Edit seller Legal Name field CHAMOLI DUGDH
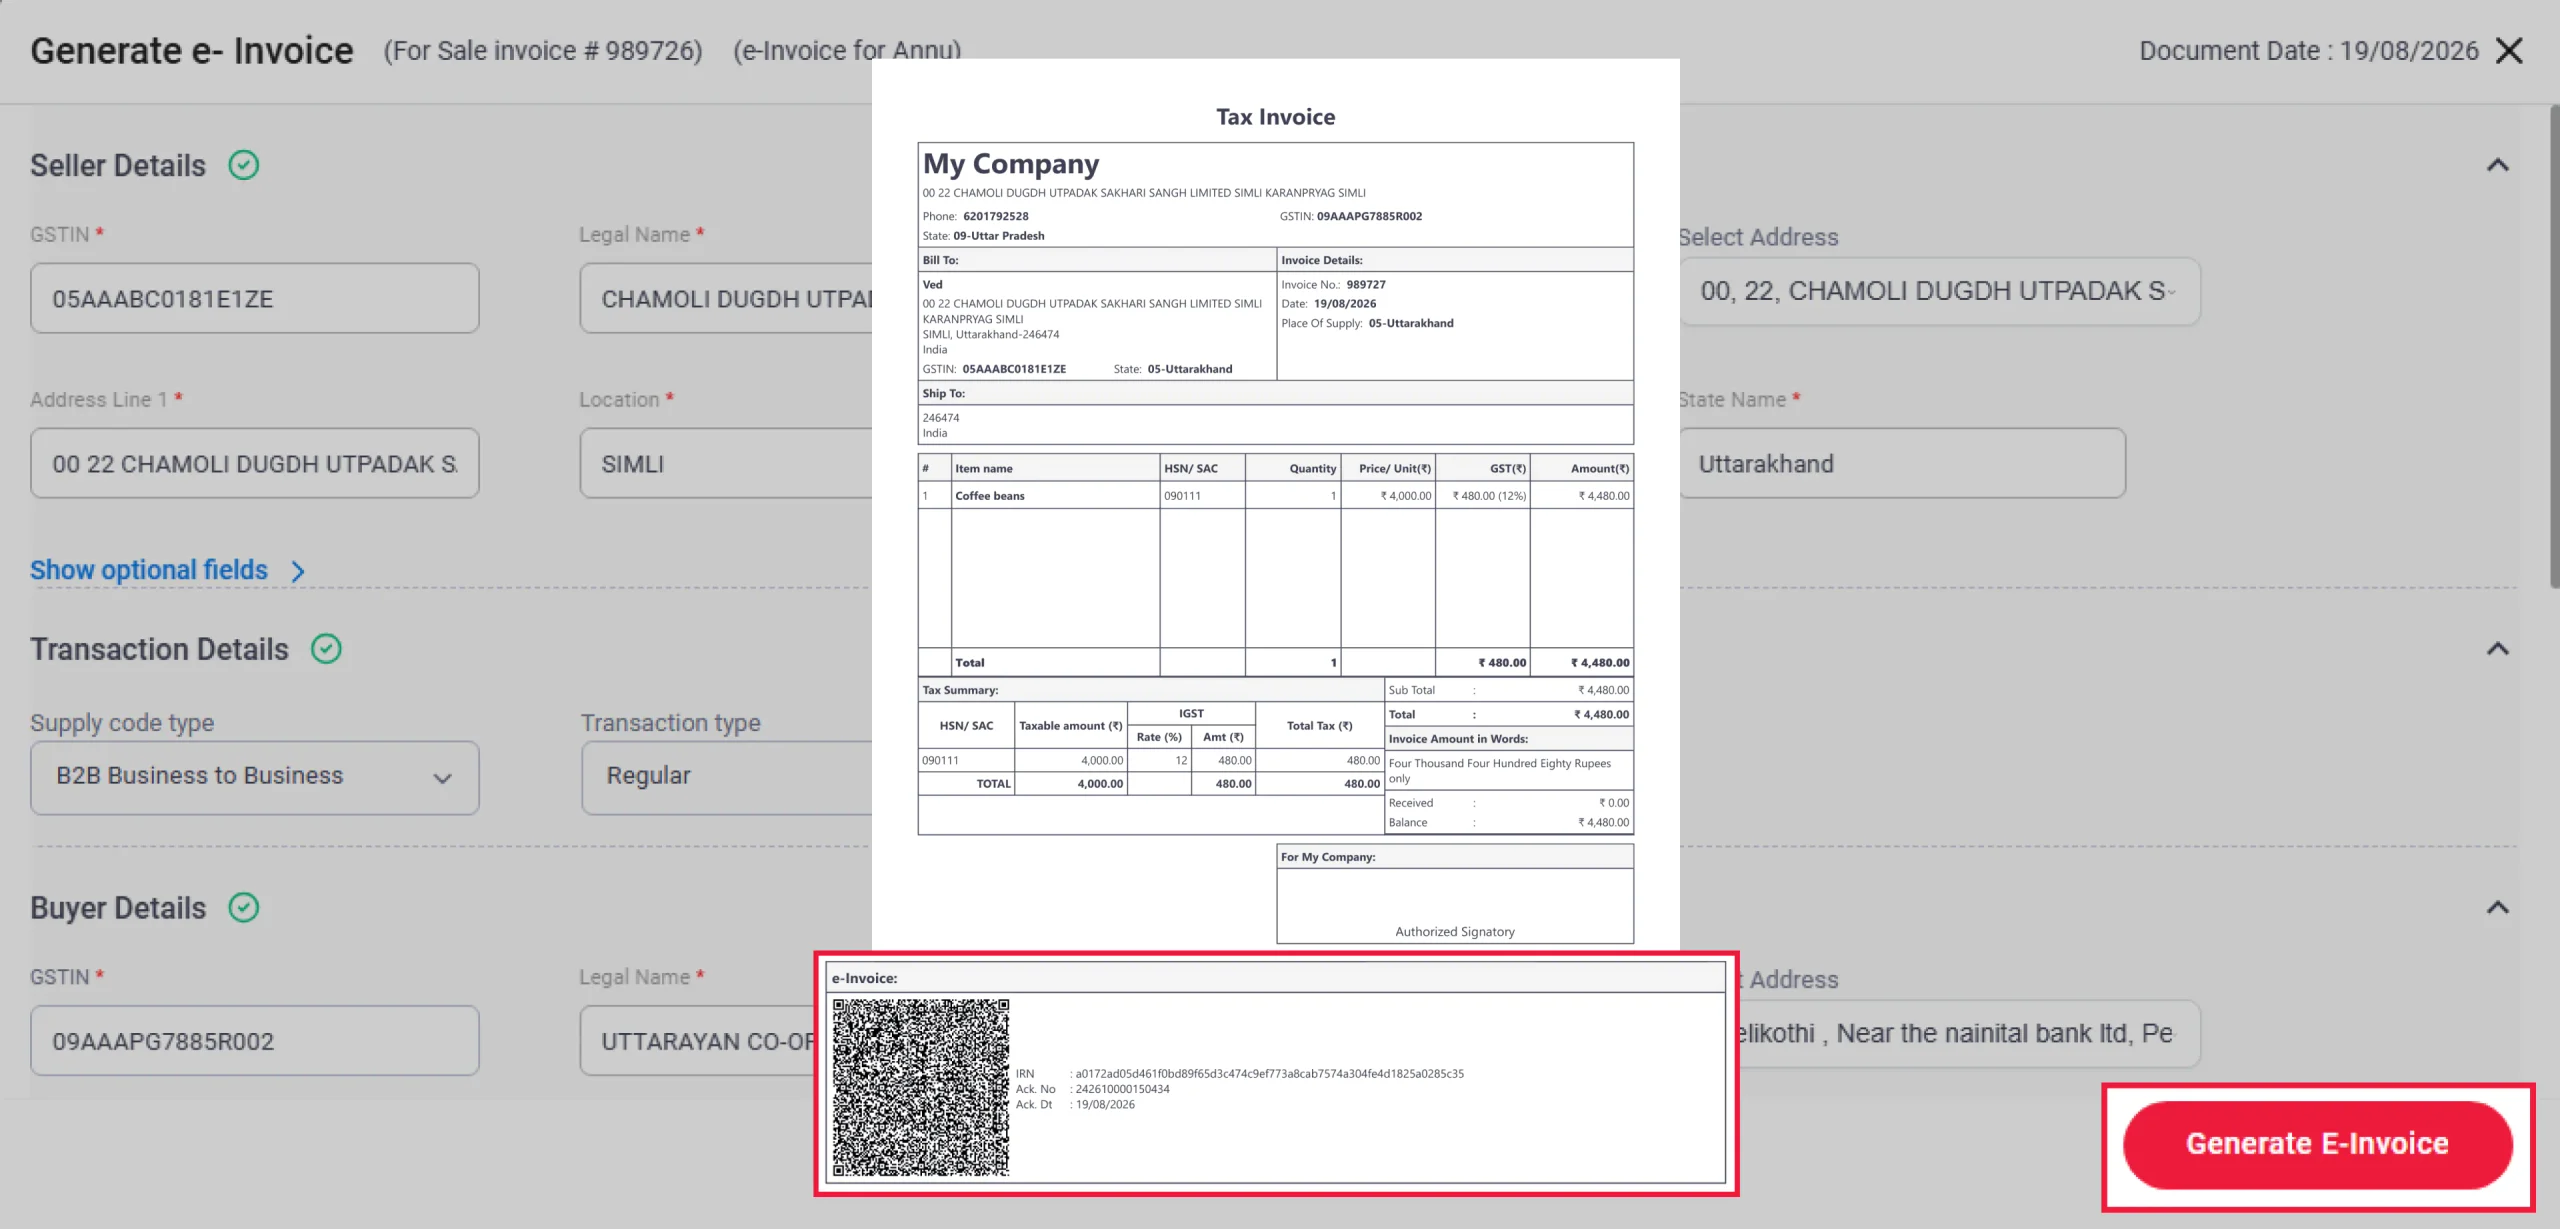2560x1229 pixels. tap(727, 298)
